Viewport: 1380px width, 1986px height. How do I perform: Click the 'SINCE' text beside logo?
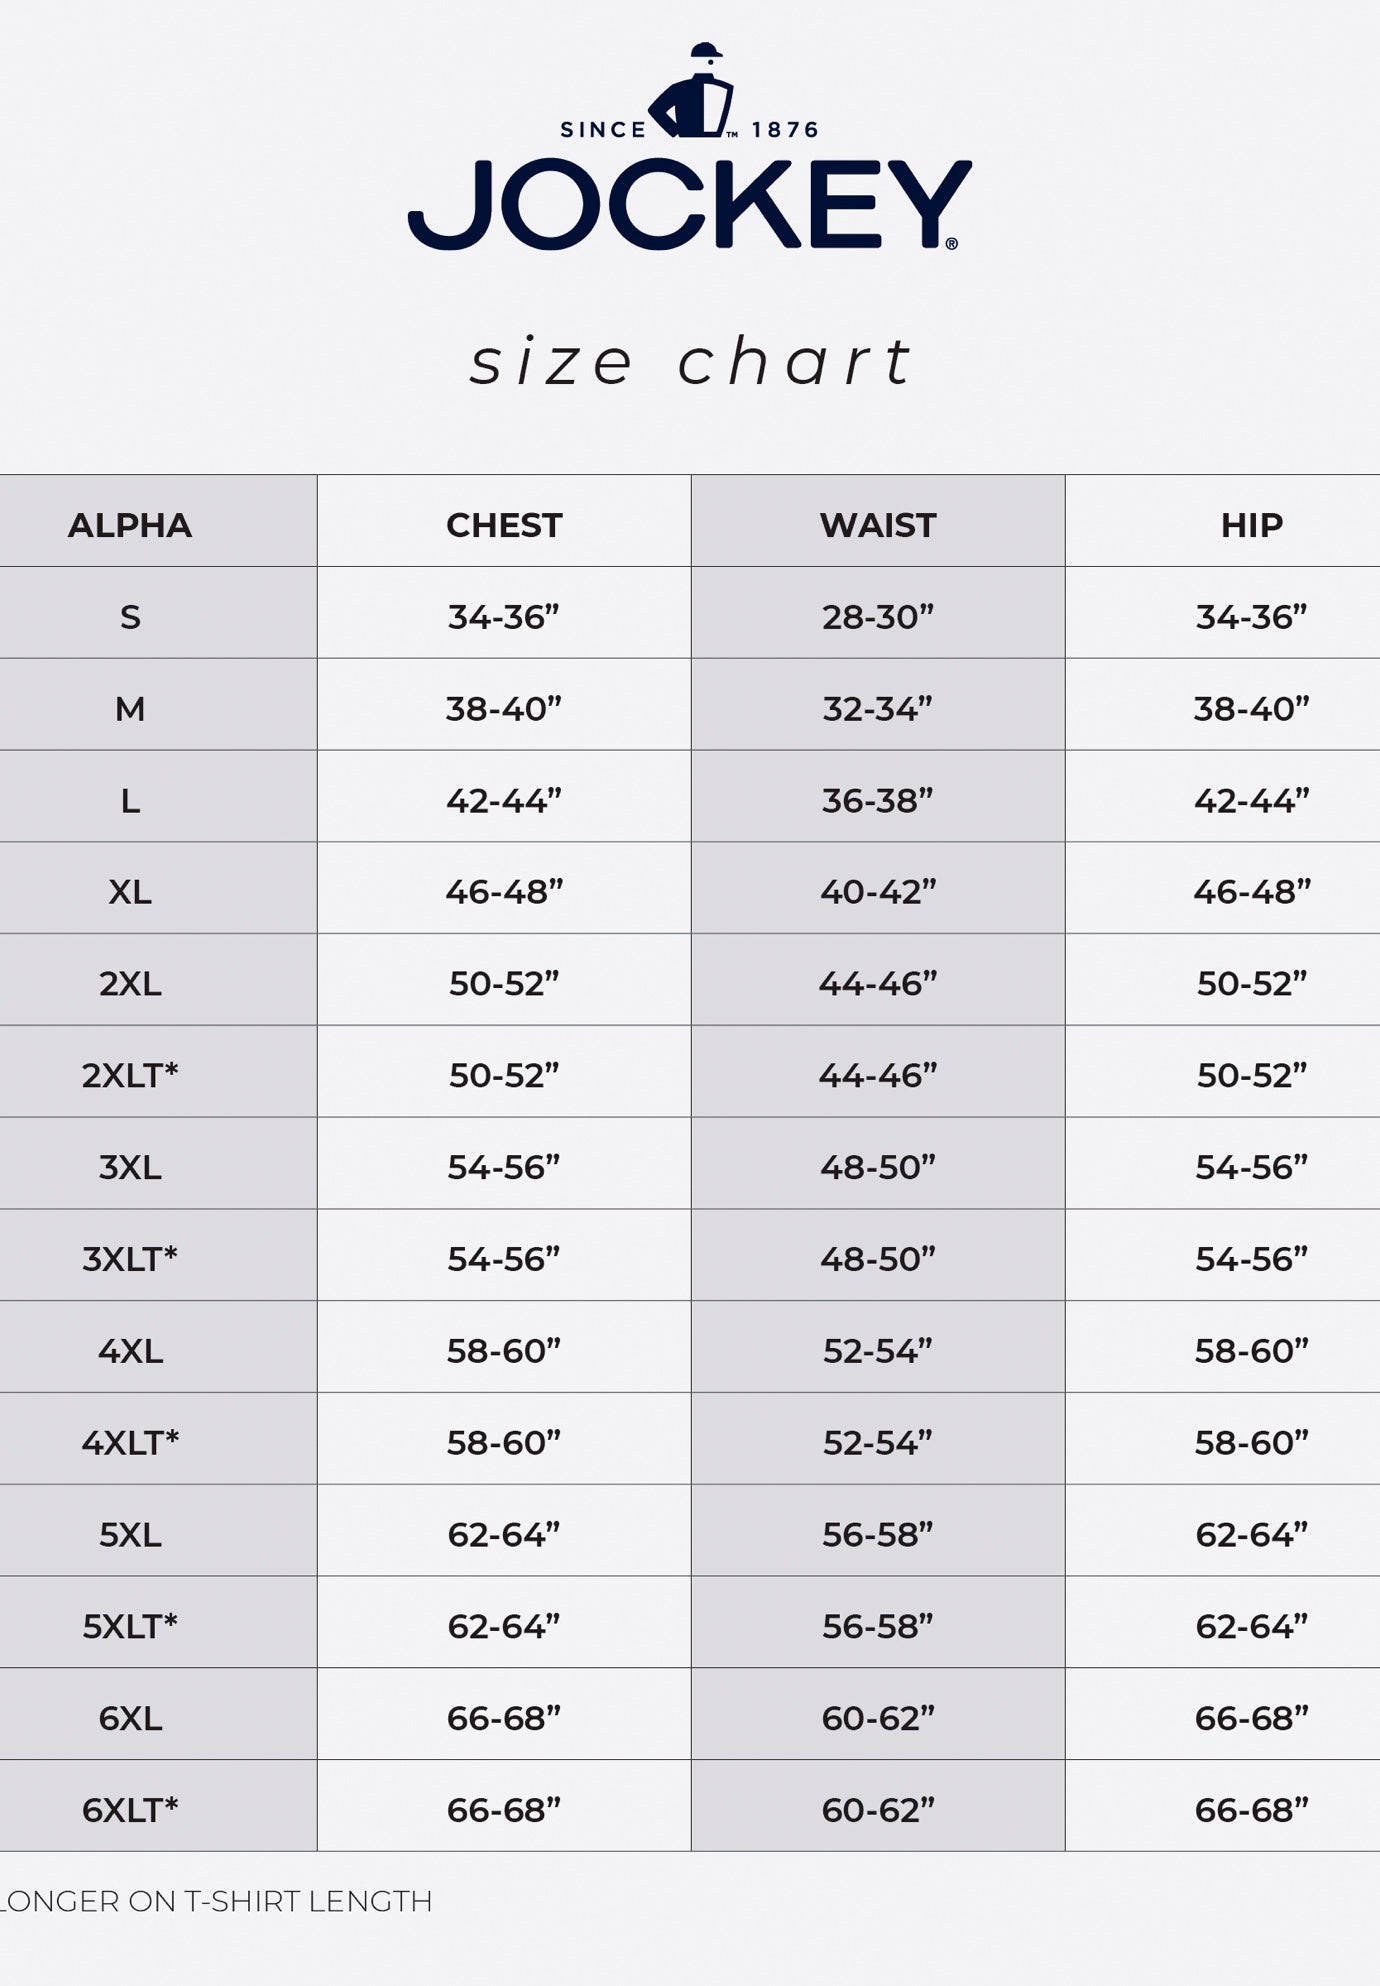603,130
